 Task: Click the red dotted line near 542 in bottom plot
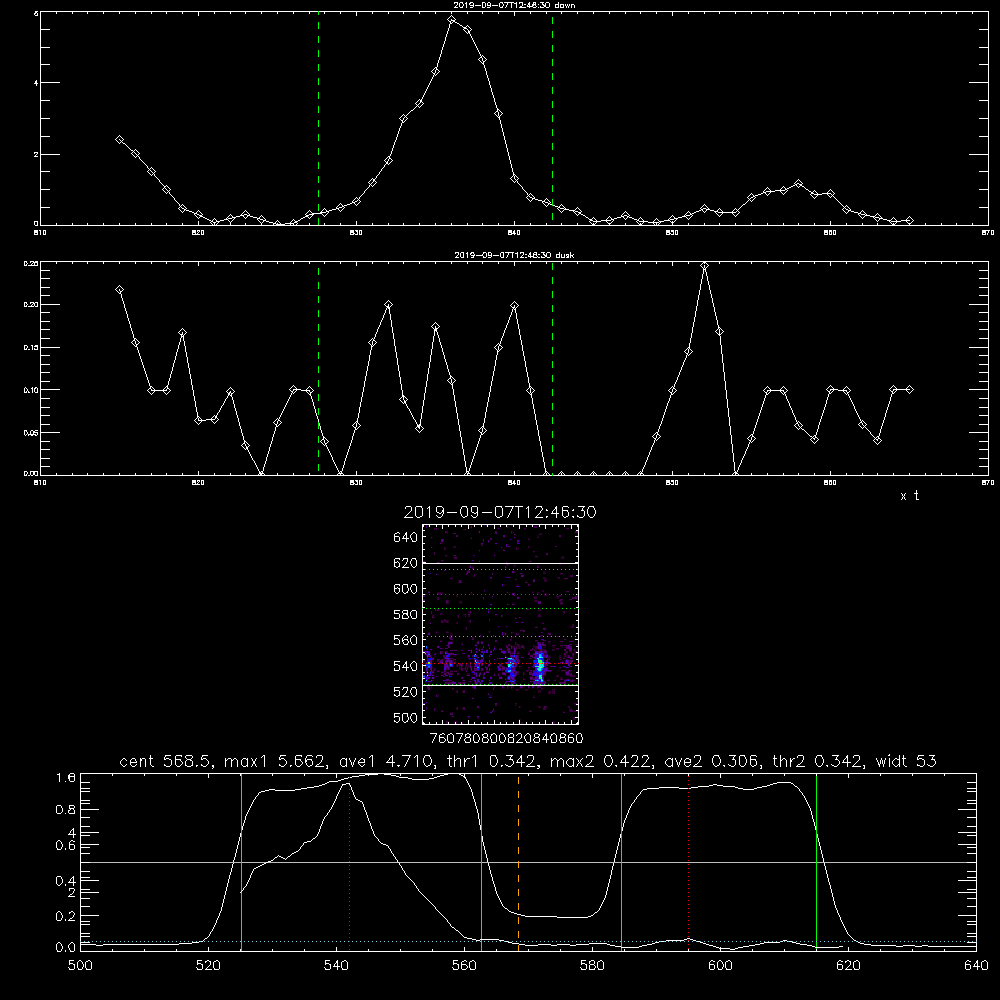349,862
